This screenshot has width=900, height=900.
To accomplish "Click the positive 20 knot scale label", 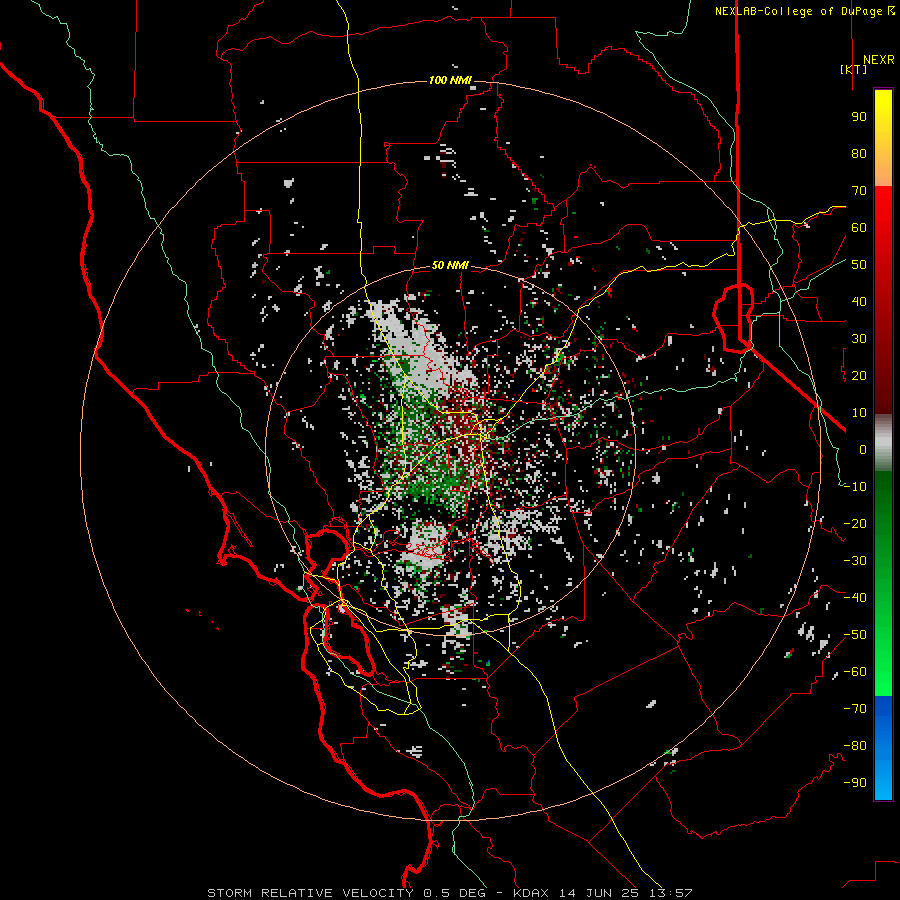I will pos(859,376).
